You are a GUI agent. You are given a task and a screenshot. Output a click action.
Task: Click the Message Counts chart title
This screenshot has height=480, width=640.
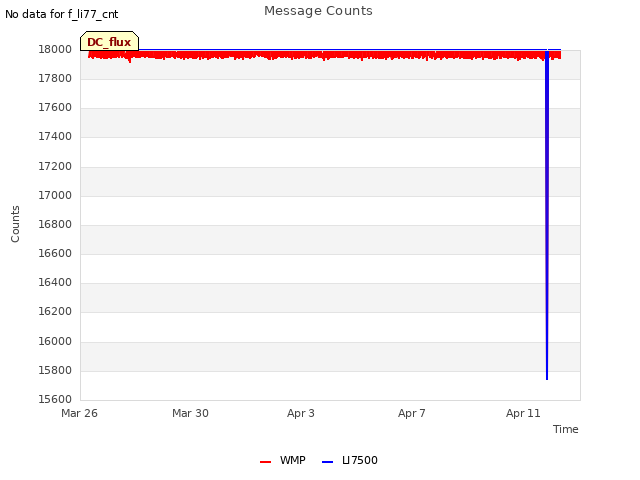318,11
